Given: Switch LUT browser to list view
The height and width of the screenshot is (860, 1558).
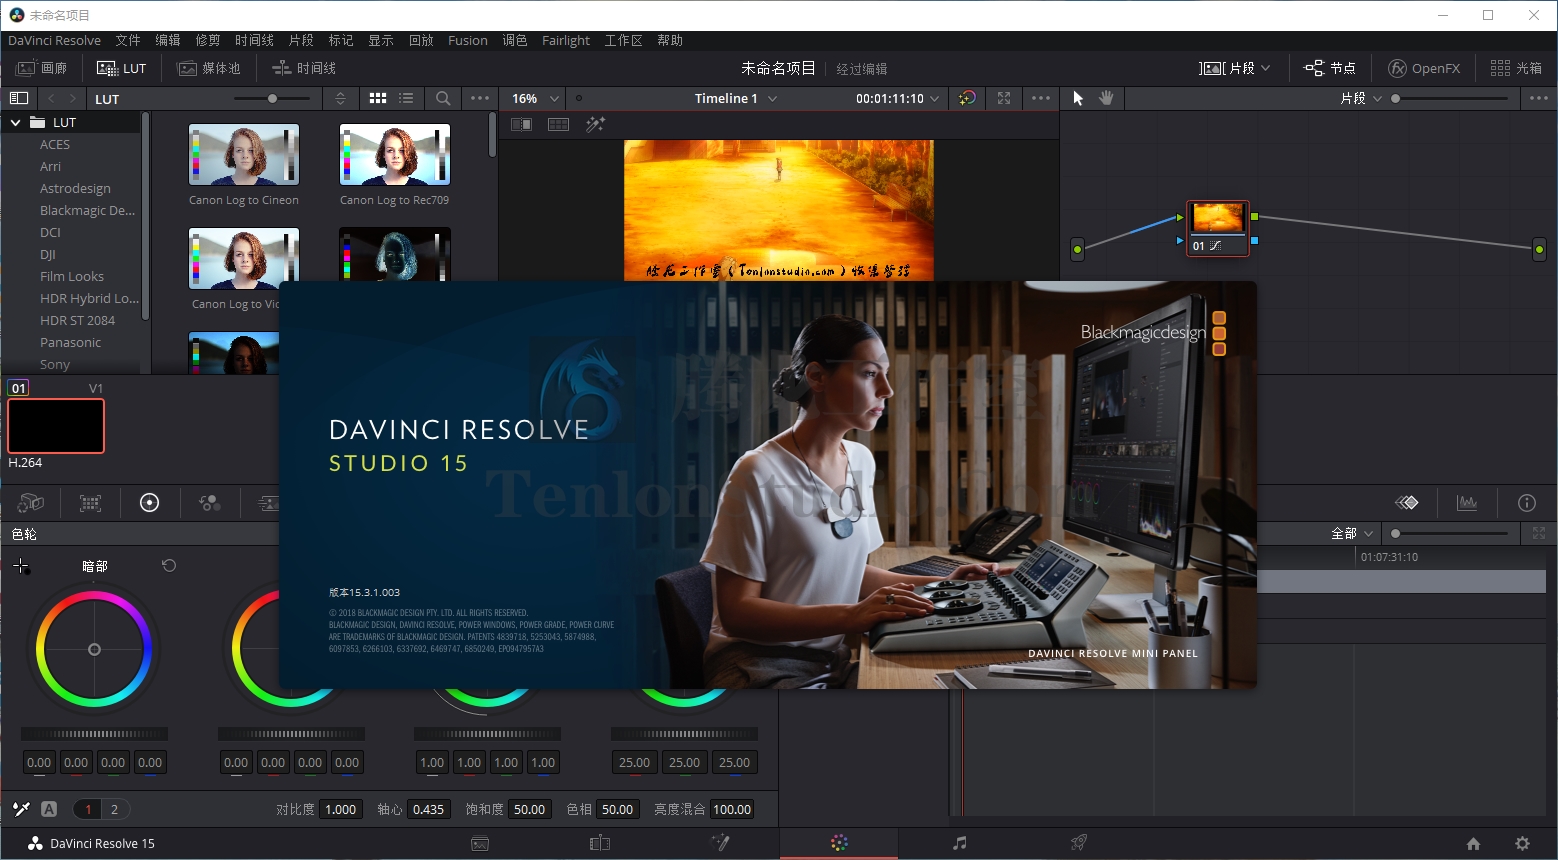Looking at the screenshot, I should (406, 98).
